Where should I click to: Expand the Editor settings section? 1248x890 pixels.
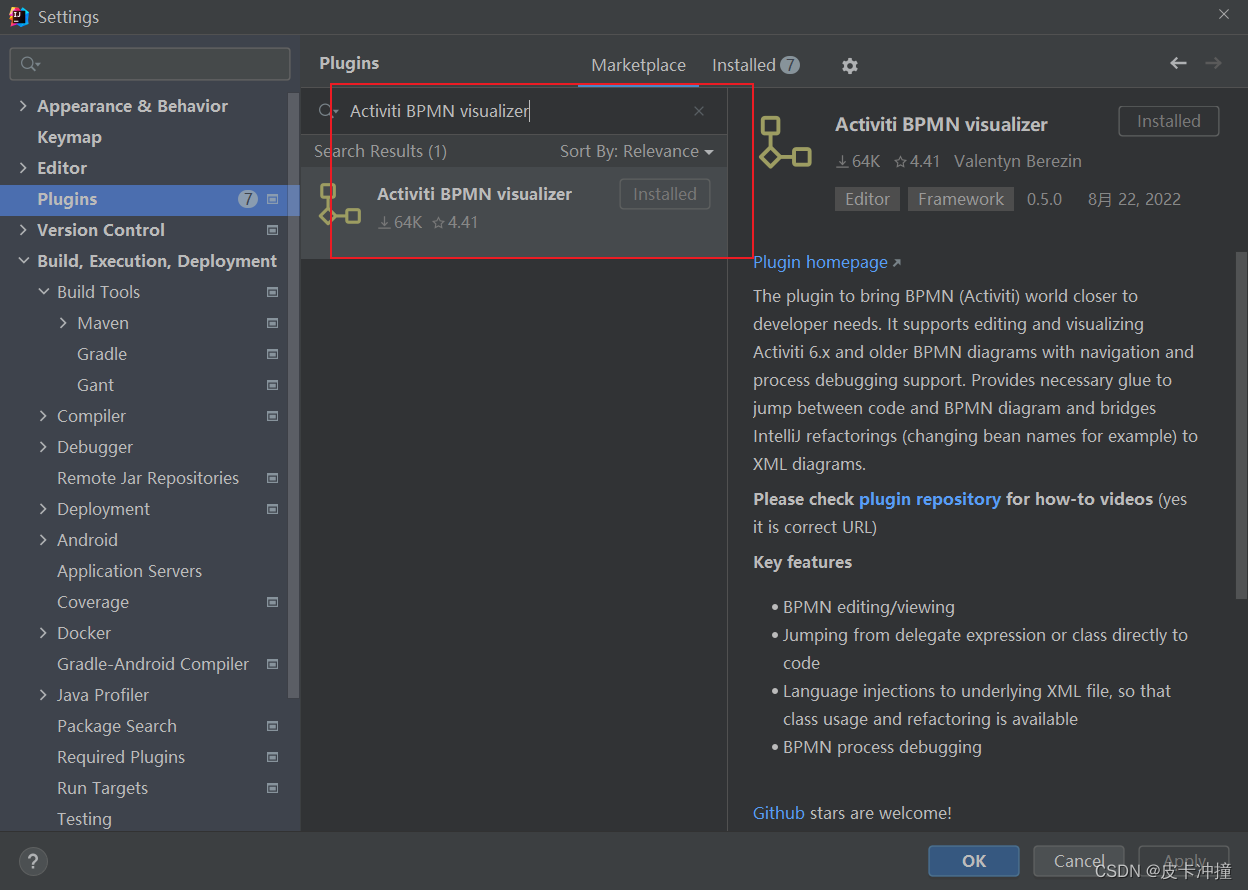pyautogui.click(x=23, y=168)
